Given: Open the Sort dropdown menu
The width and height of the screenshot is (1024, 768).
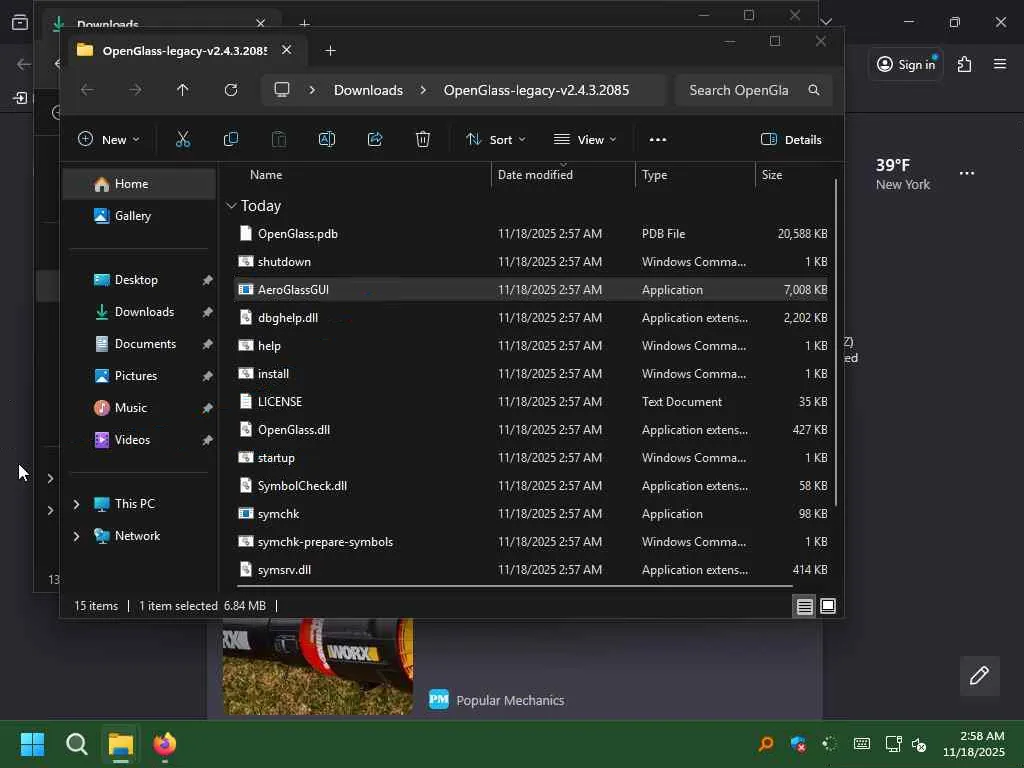Looking at the screenshot, I should 496,140.
